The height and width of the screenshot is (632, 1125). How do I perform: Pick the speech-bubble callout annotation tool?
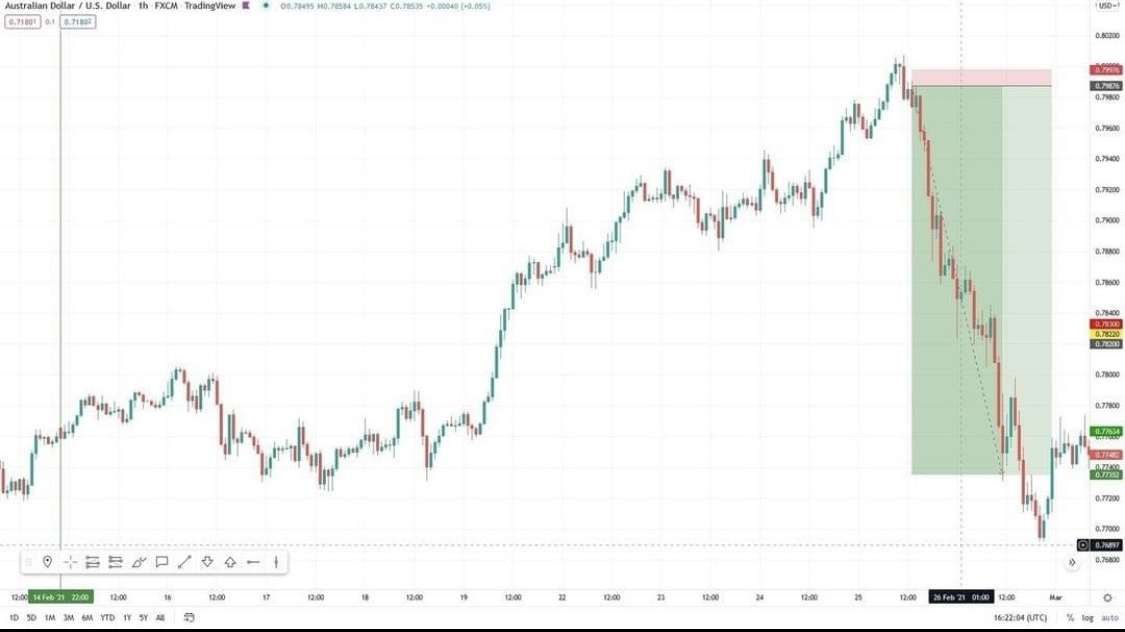pyautogui.click(x=161, y=562)
